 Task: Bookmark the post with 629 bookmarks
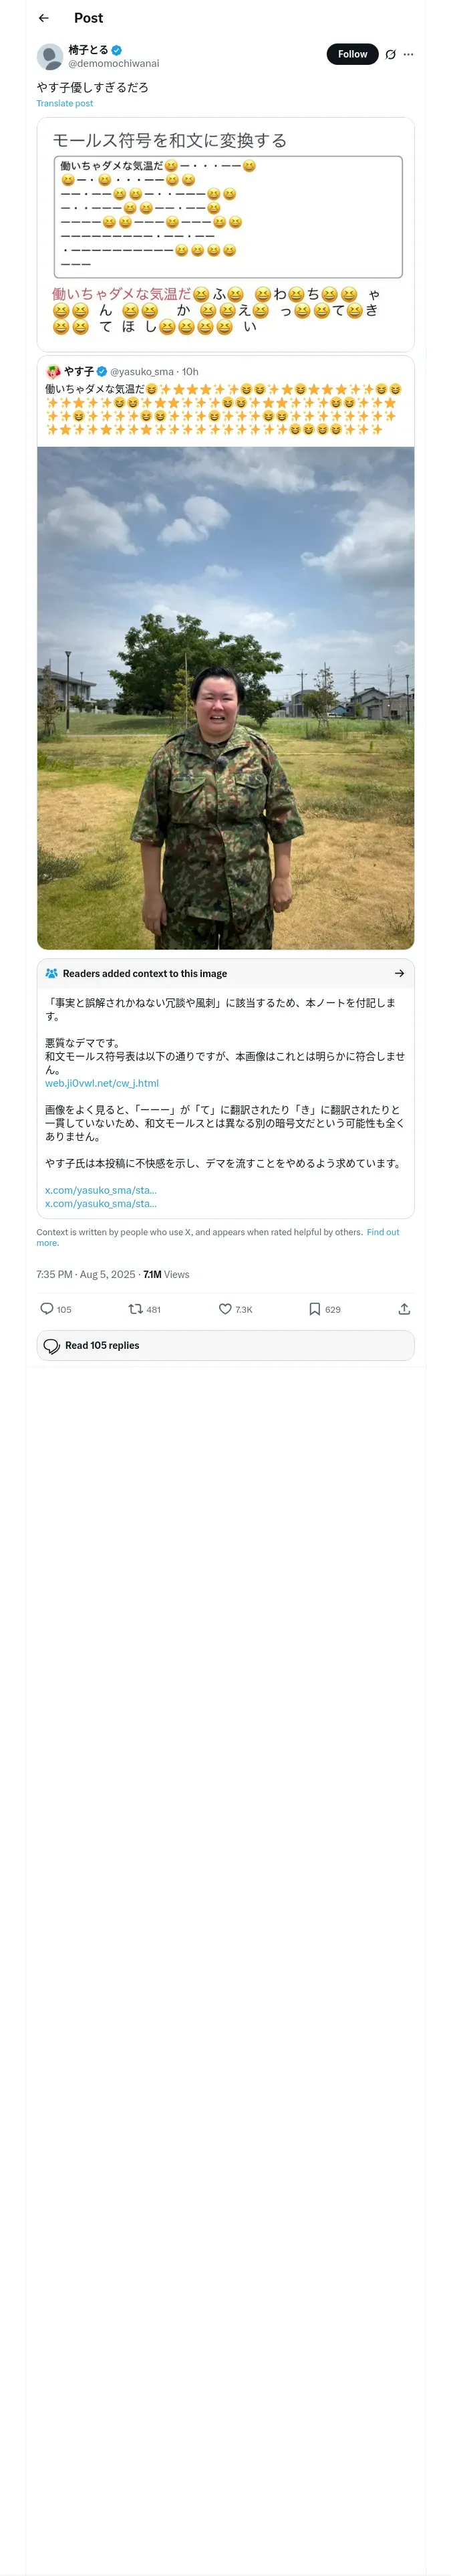[314, 1308]
